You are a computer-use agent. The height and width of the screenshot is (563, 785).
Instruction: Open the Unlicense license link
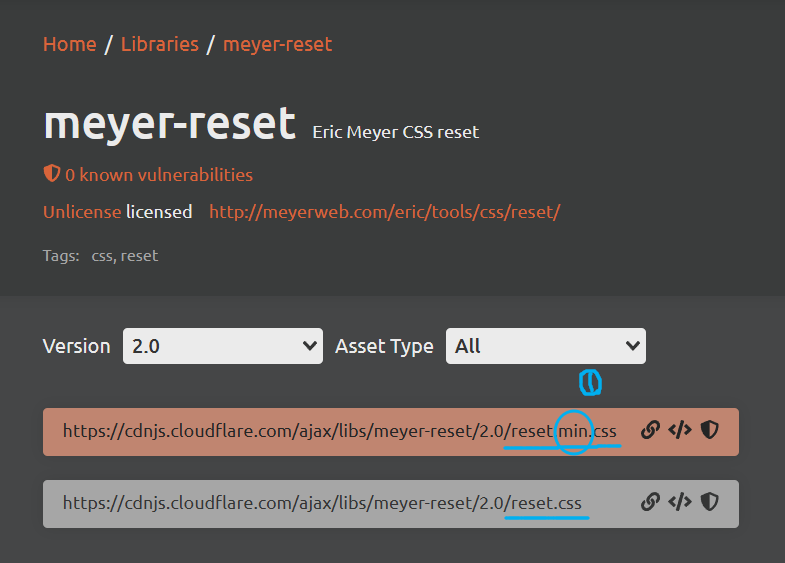coord(82,212)
